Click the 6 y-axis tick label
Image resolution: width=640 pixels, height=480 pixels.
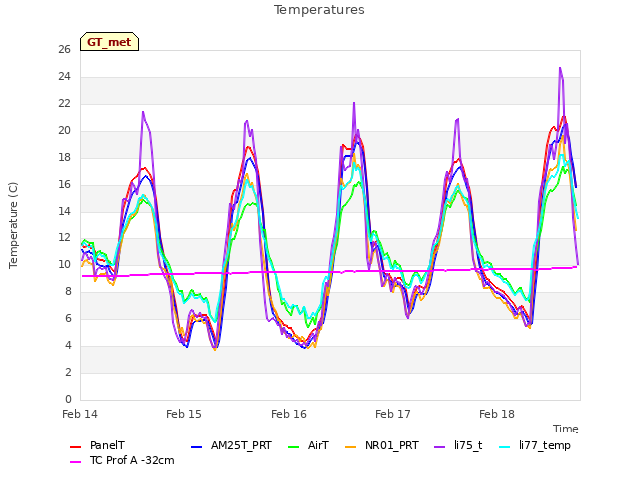point(68,318)
